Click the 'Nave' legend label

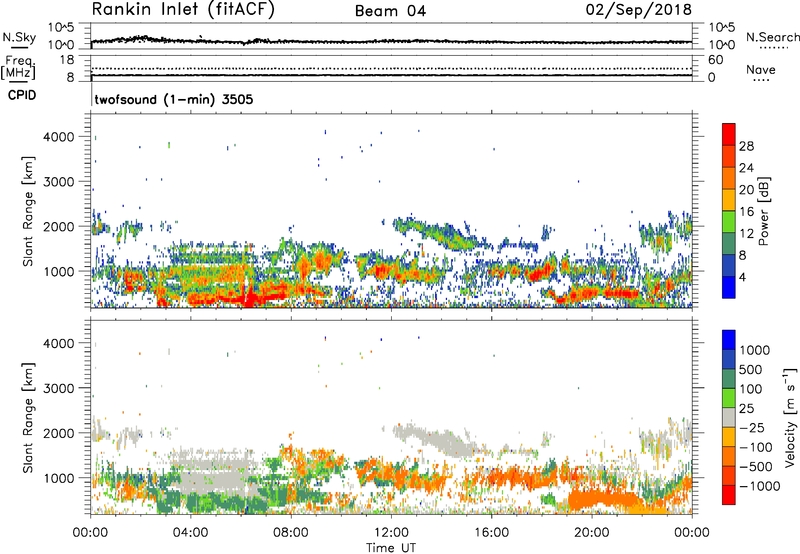[761, 70]
